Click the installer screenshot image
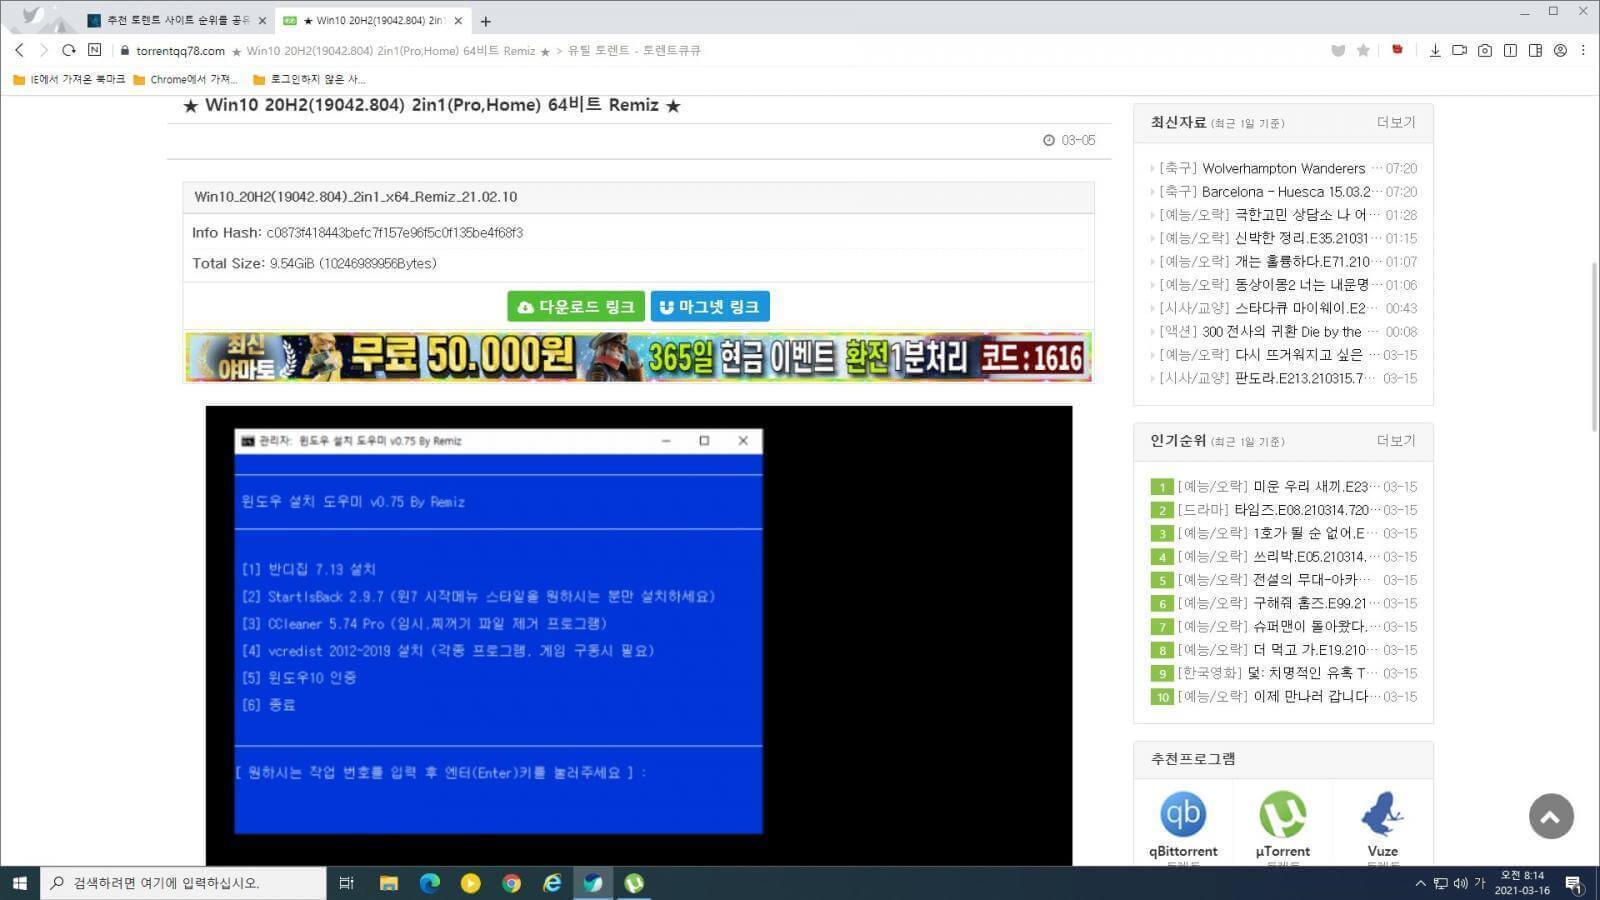The height and width of the screenshot is (900, 1600). [x=638, y=635]
